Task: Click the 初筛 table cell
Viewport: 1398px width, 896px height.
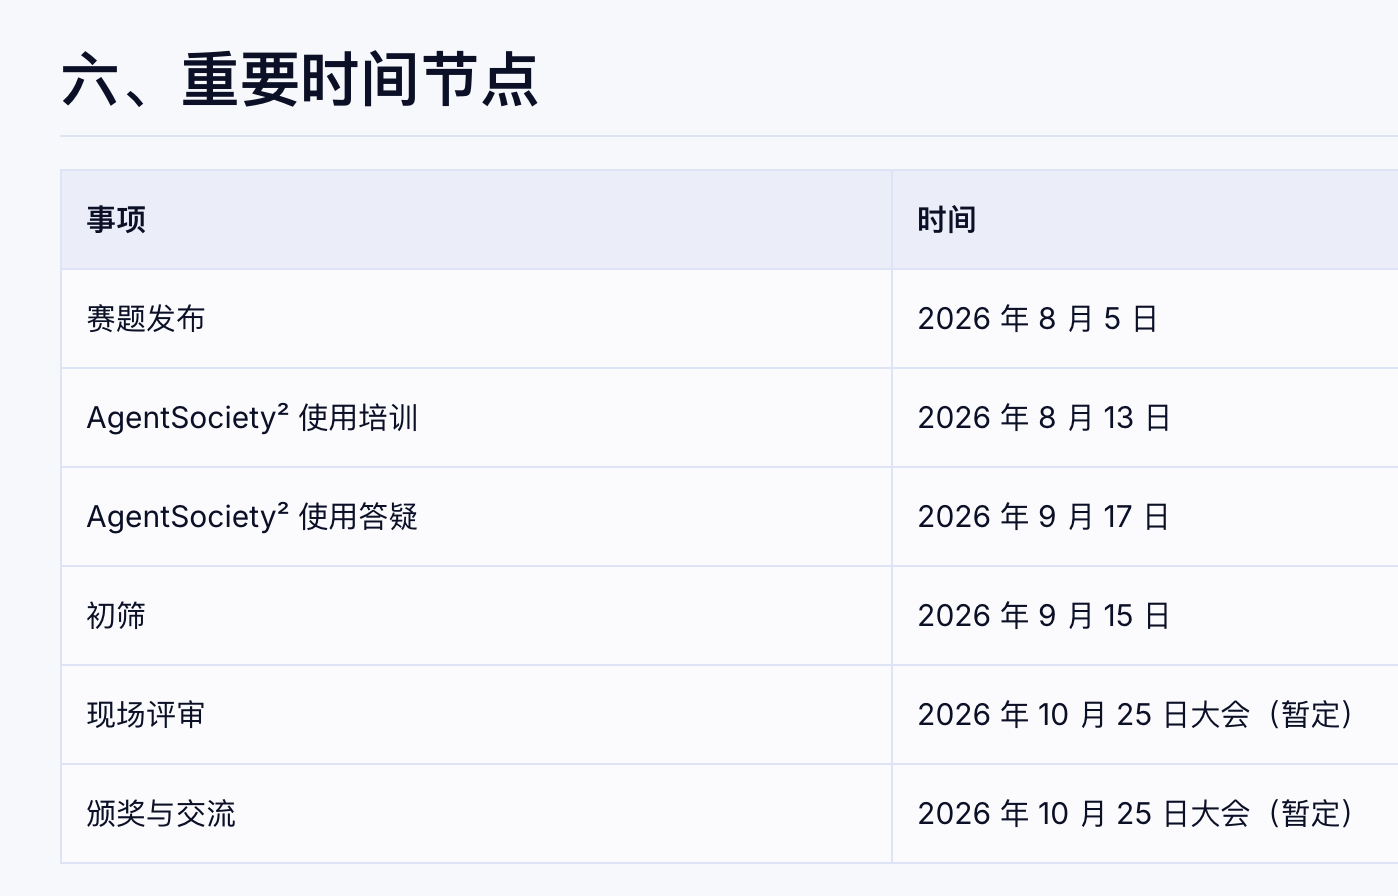Action: click(x=476, y=616)
